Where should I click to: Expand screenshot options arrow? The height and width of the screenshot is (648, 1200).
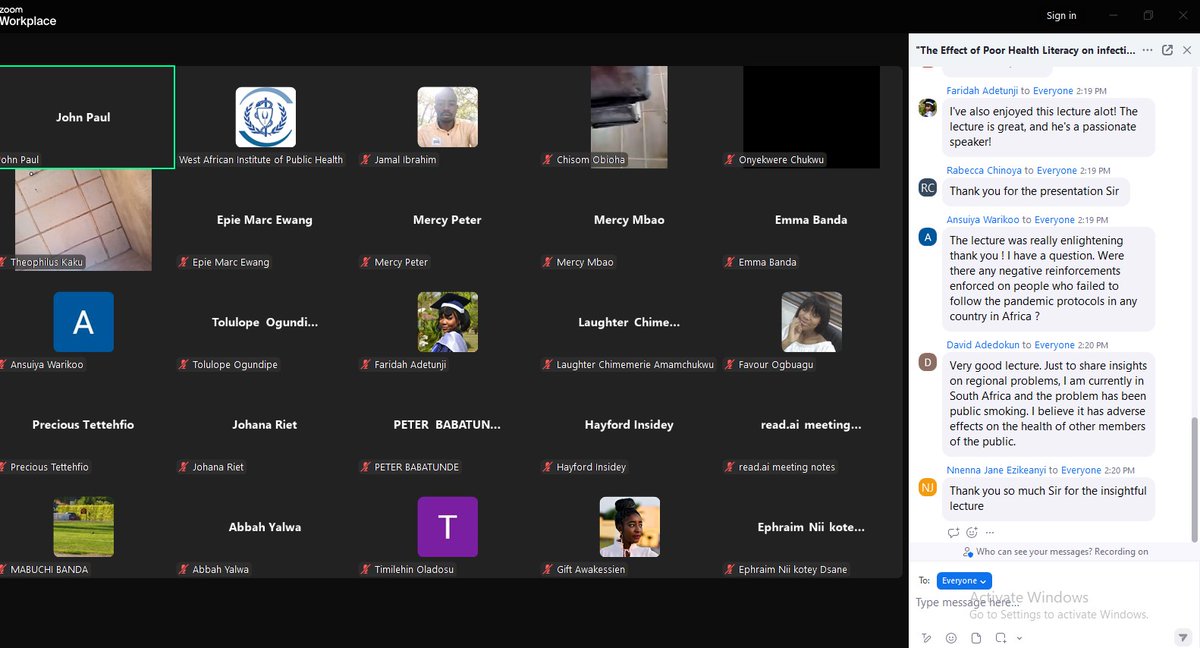point(1019,638)
